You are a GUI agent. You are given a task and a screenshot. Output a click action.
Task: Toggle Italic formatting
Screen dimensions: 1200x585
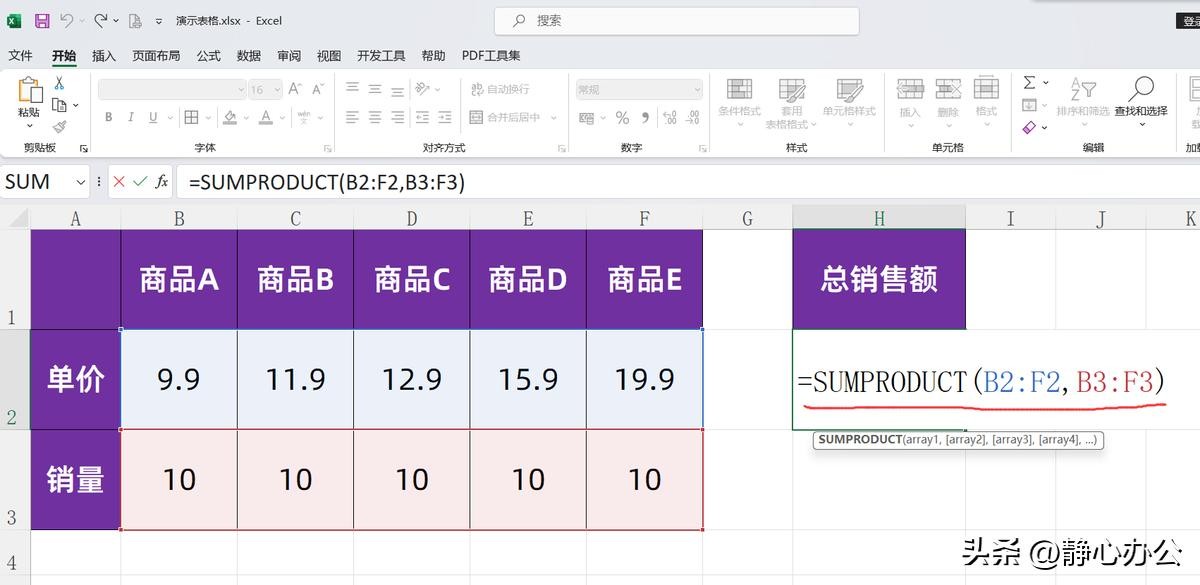coord(131,118)
